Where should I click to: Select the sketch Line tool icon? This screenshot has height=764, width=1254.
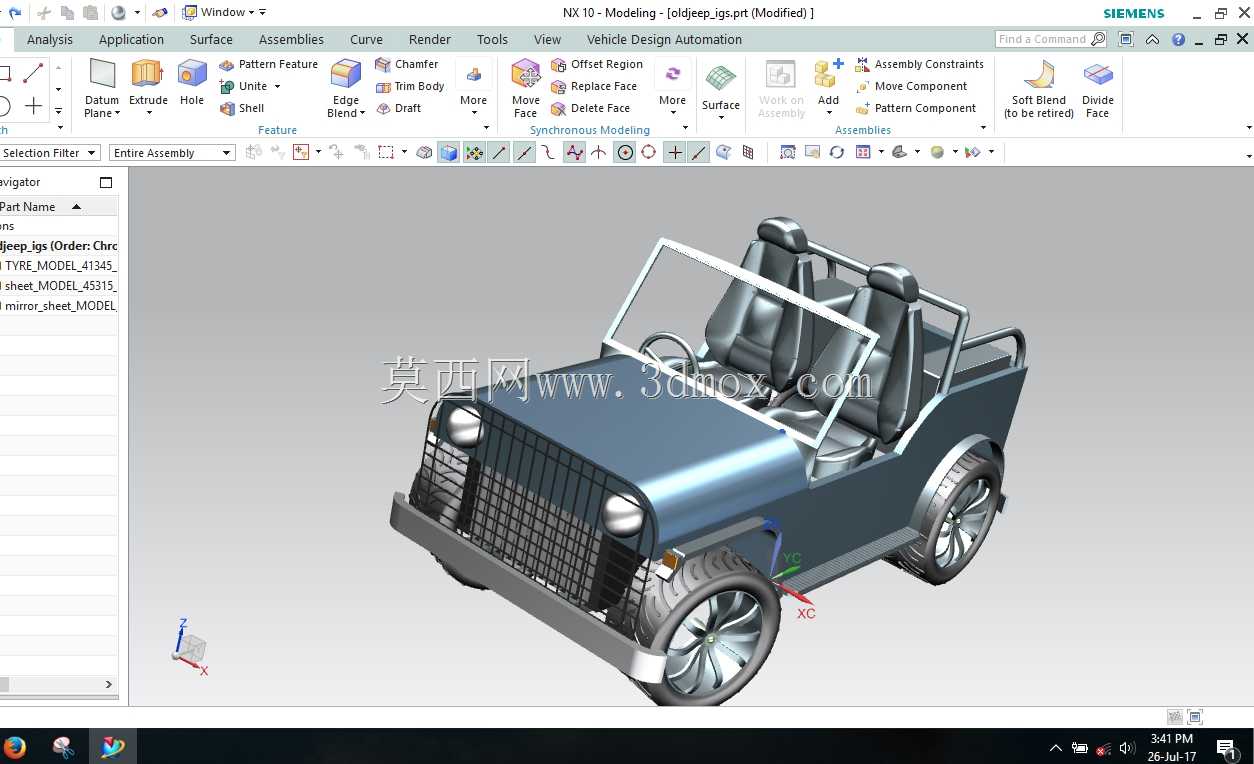(33, 72)
